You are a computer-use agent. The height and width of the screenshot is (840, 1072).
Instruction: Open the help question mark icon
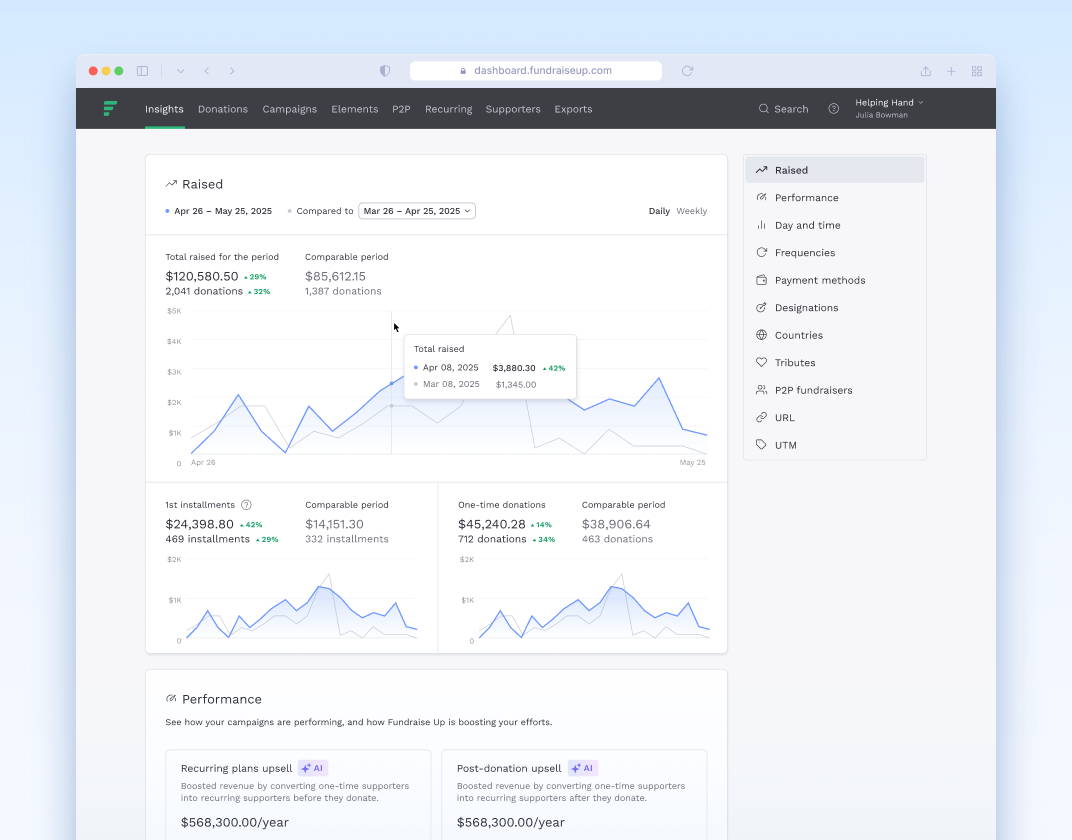click(833, 109)
